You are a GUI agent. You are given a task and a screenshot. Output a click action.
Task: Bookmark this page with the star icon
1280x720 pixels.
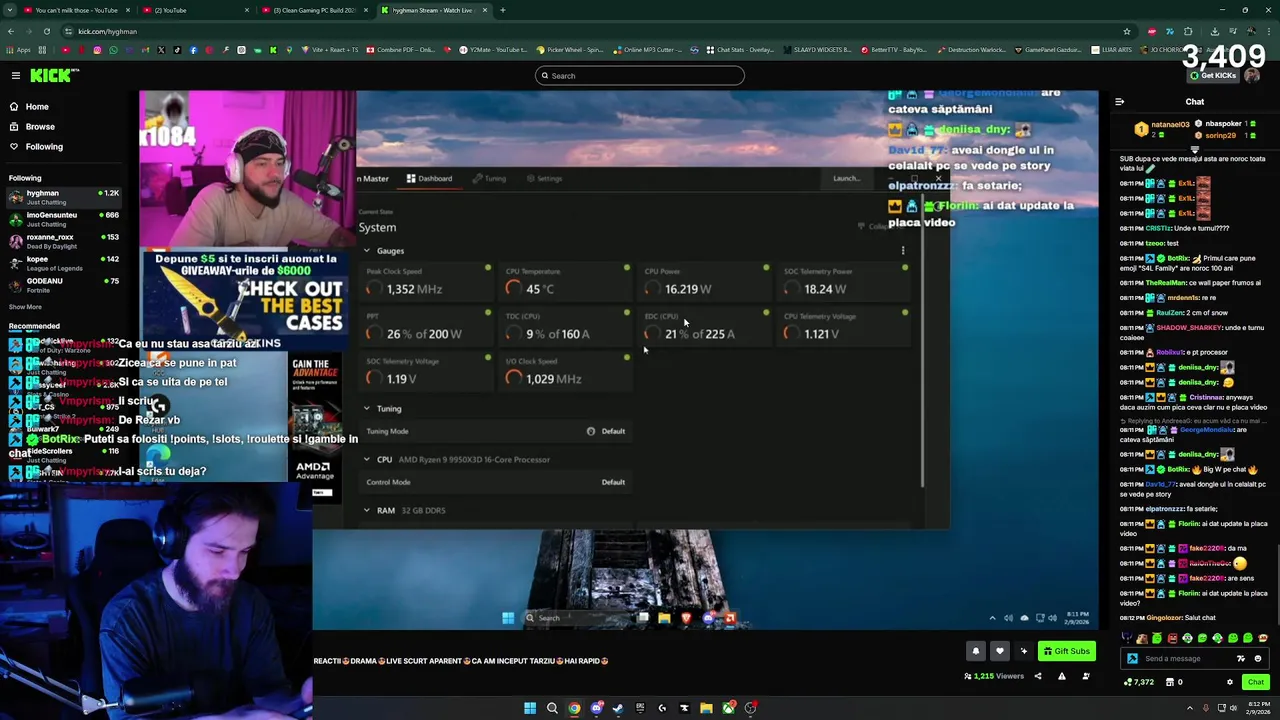click(1127, 31)
